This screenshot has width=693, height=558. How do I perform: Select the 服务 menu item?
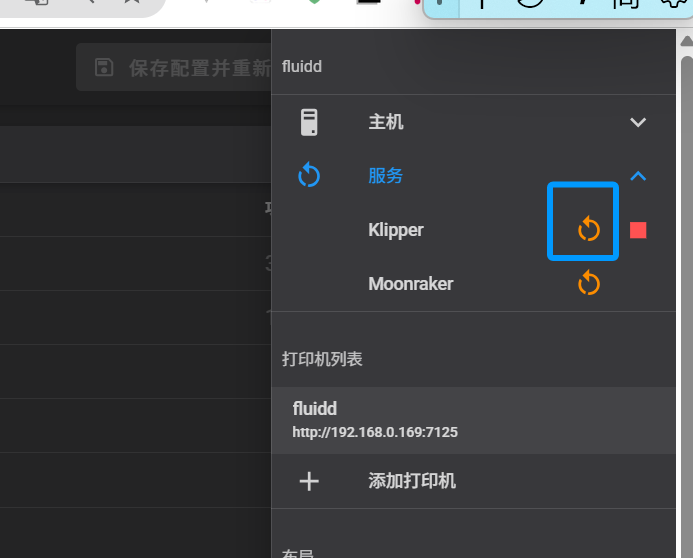[x=386, y=176]
